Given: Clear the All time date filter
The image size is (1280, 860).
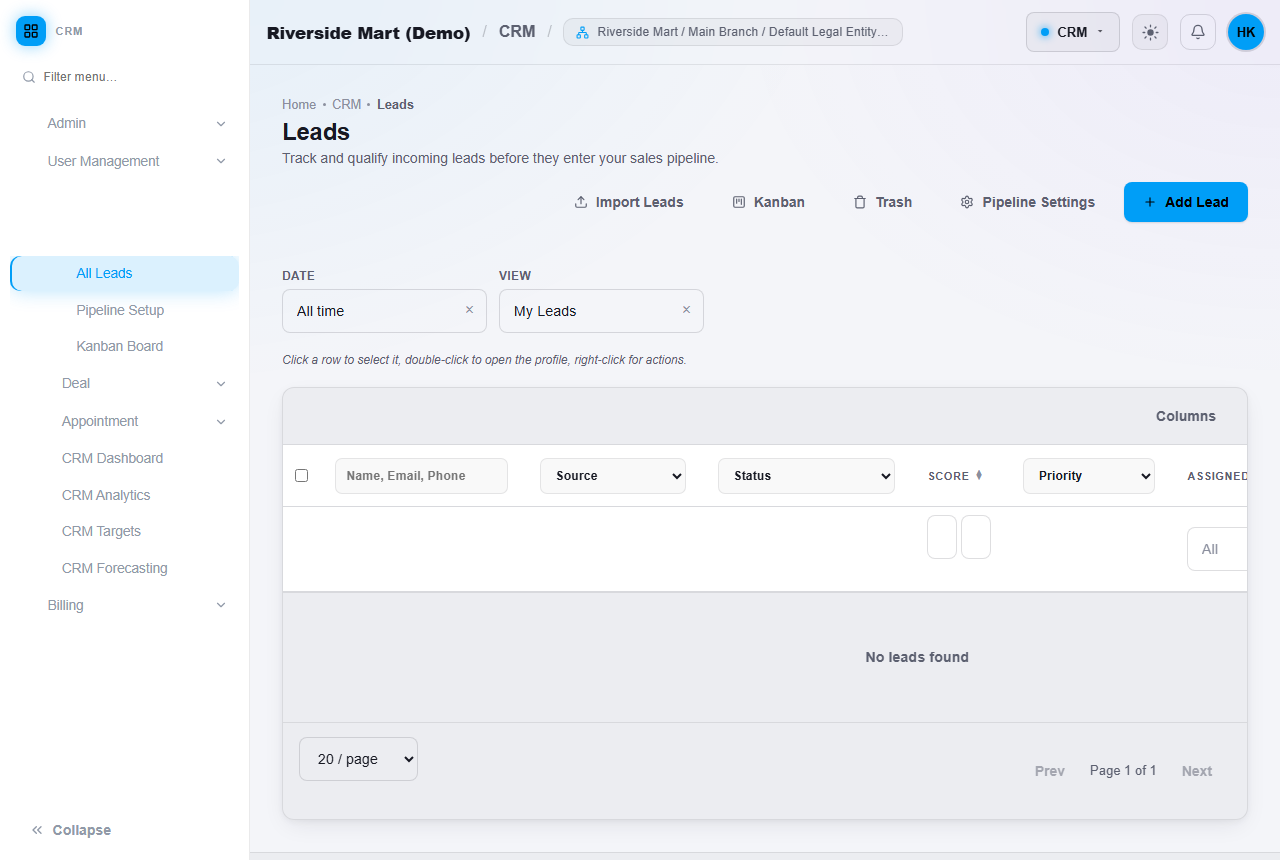Looking at the screenshot, I should point(469,310).
